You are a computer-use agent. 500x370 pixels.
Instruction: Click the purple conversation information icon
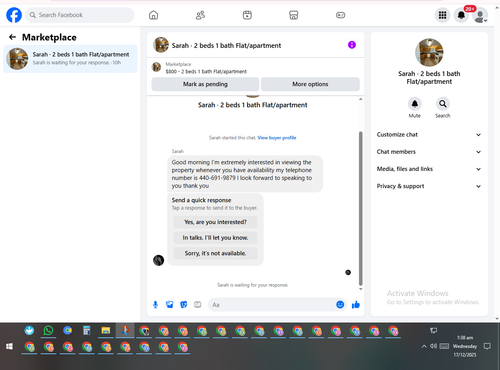(x=352, y=45)
